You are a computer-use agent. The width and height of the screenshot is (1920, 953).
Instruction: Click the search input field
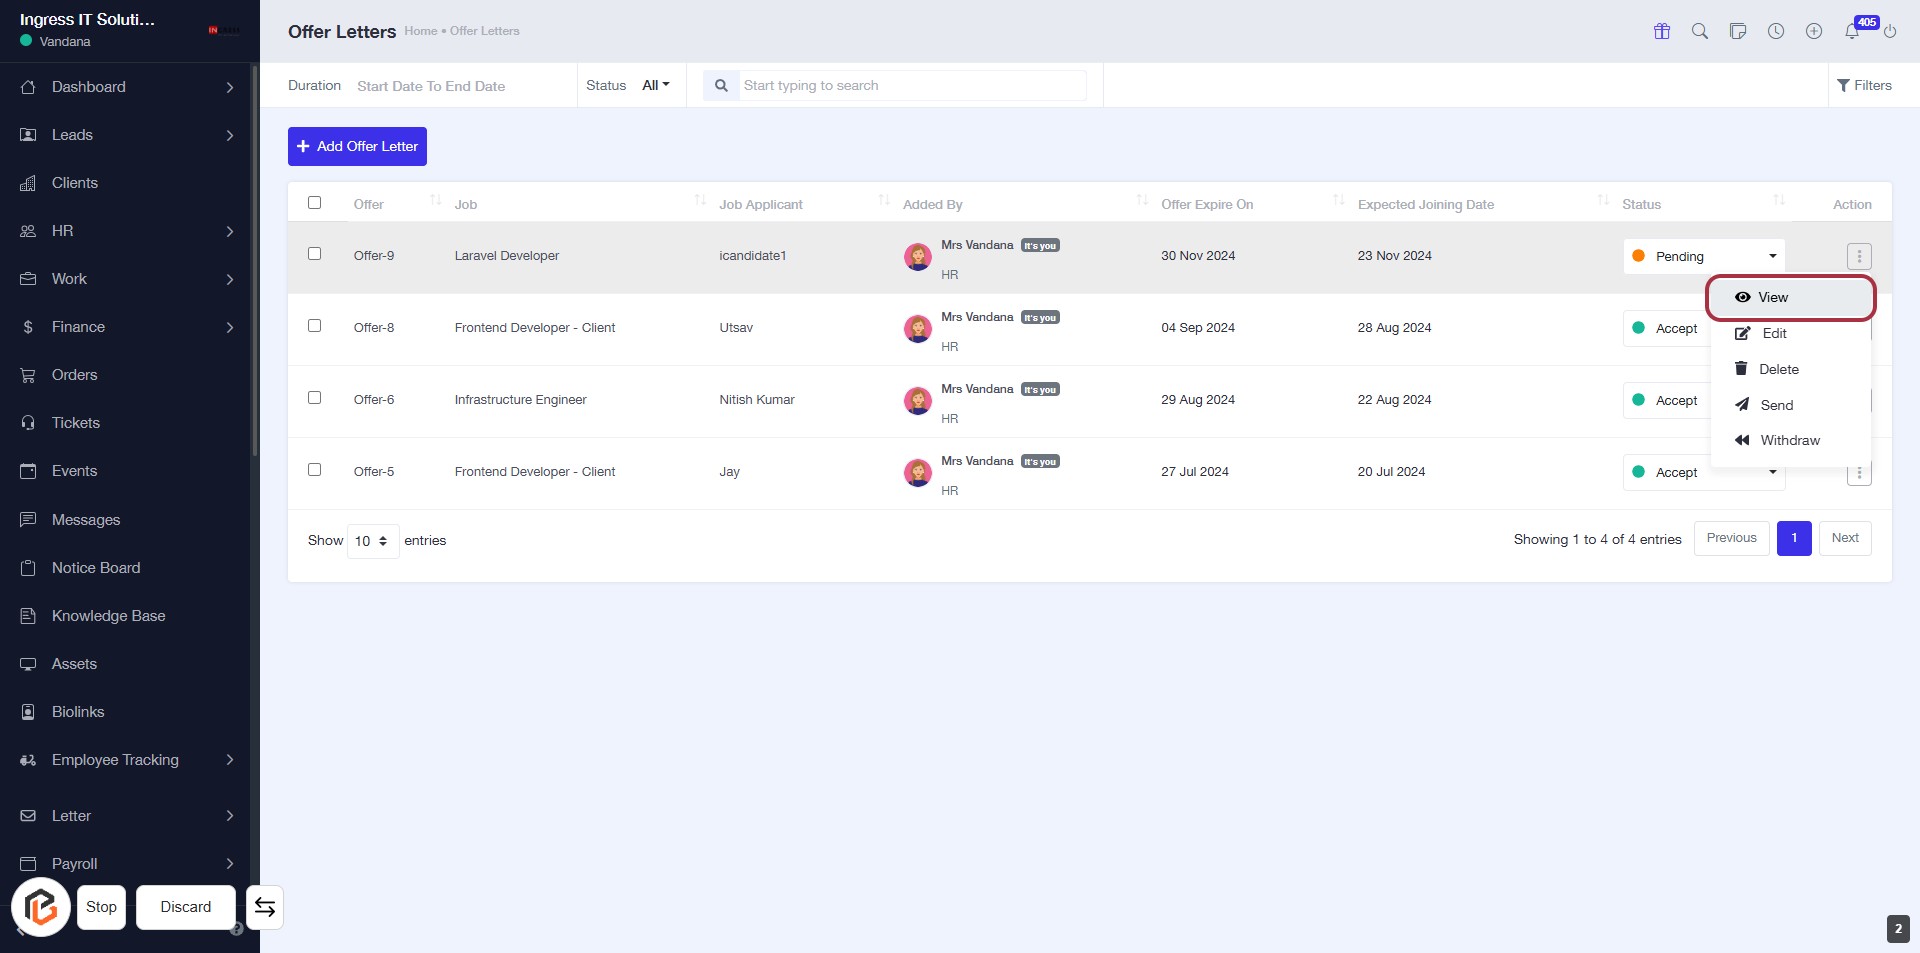tap(911, 86)
